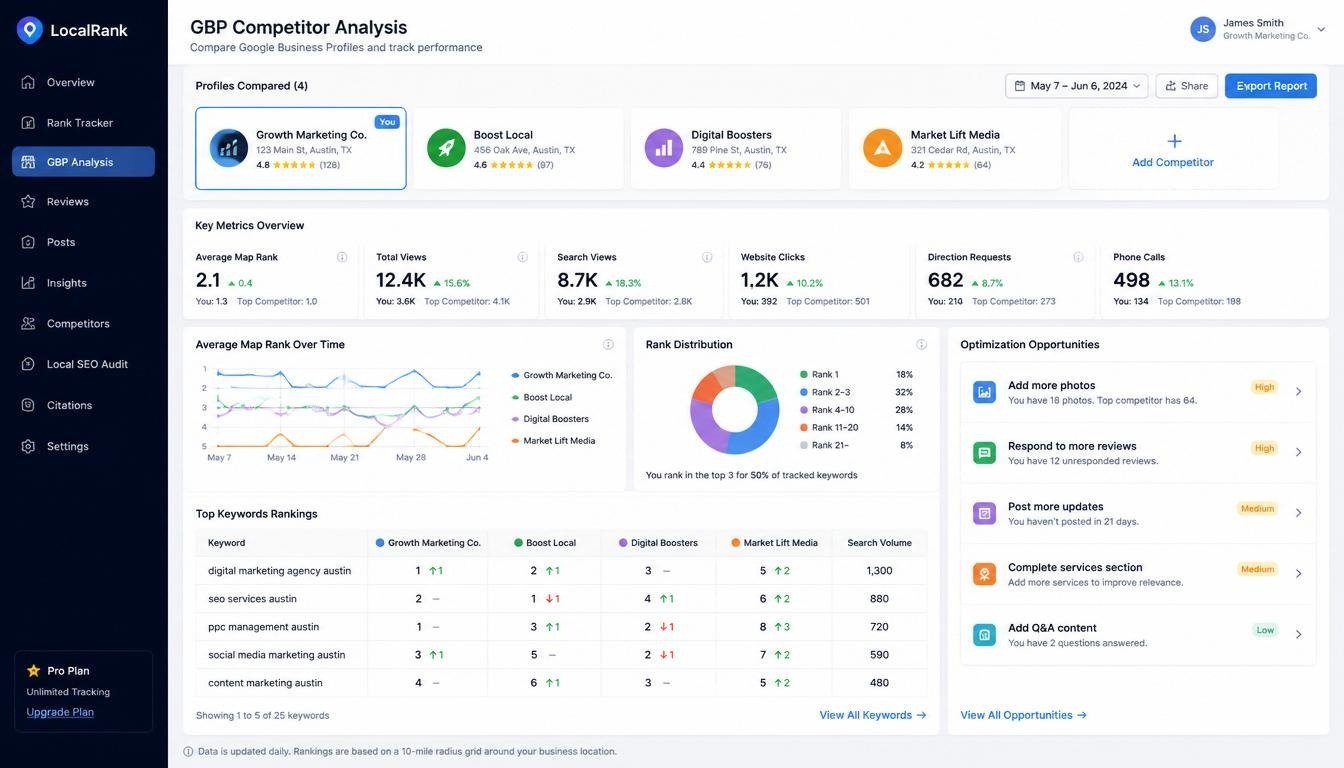1344x768 pixels.
Task: Click the Digital Boosters bar chart logo
Action: (664, 148)
